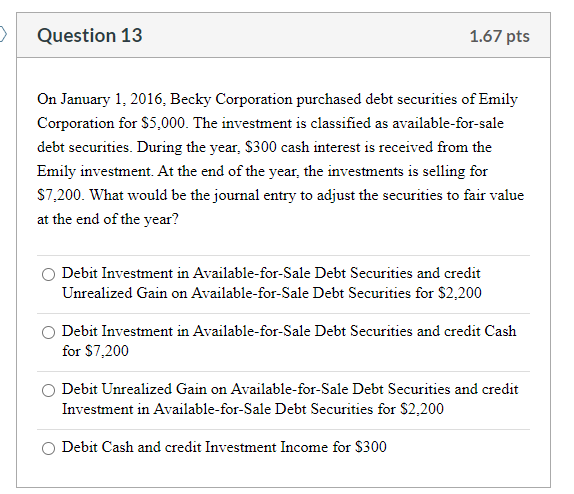Click the 'available-for-sale' phrase in the question body
Screen dimensions: 574x494
(x=448, y=123)
